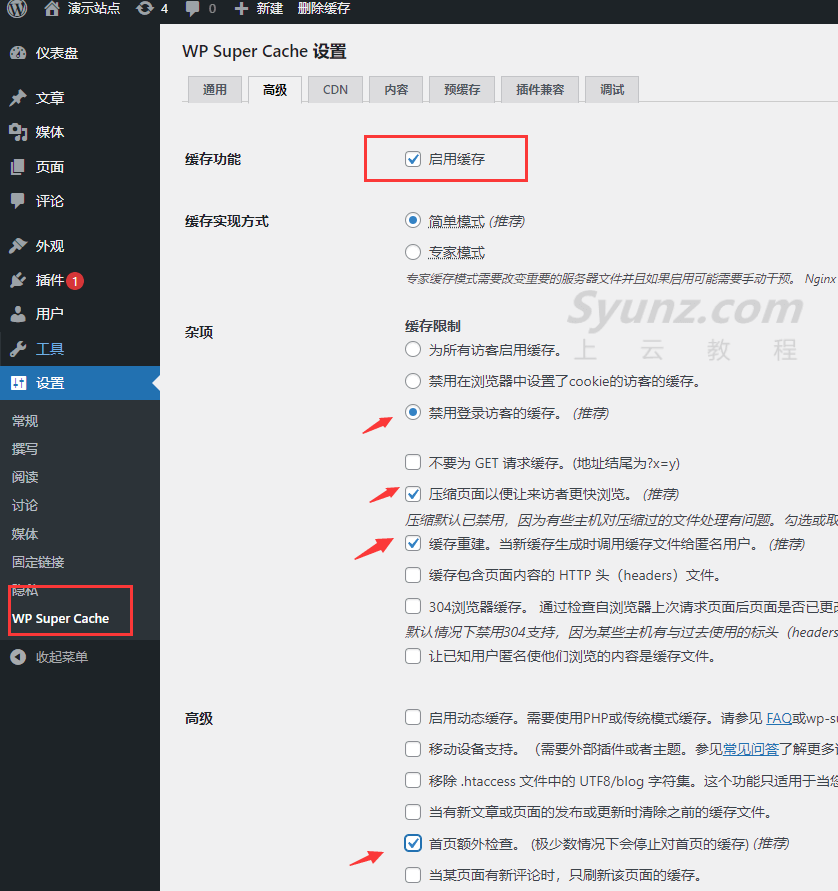The width and height of the screenshot is (838, 891).
Task: Click the 仪表盘 dashboard gauge icon
Action: tap(18, 53)
